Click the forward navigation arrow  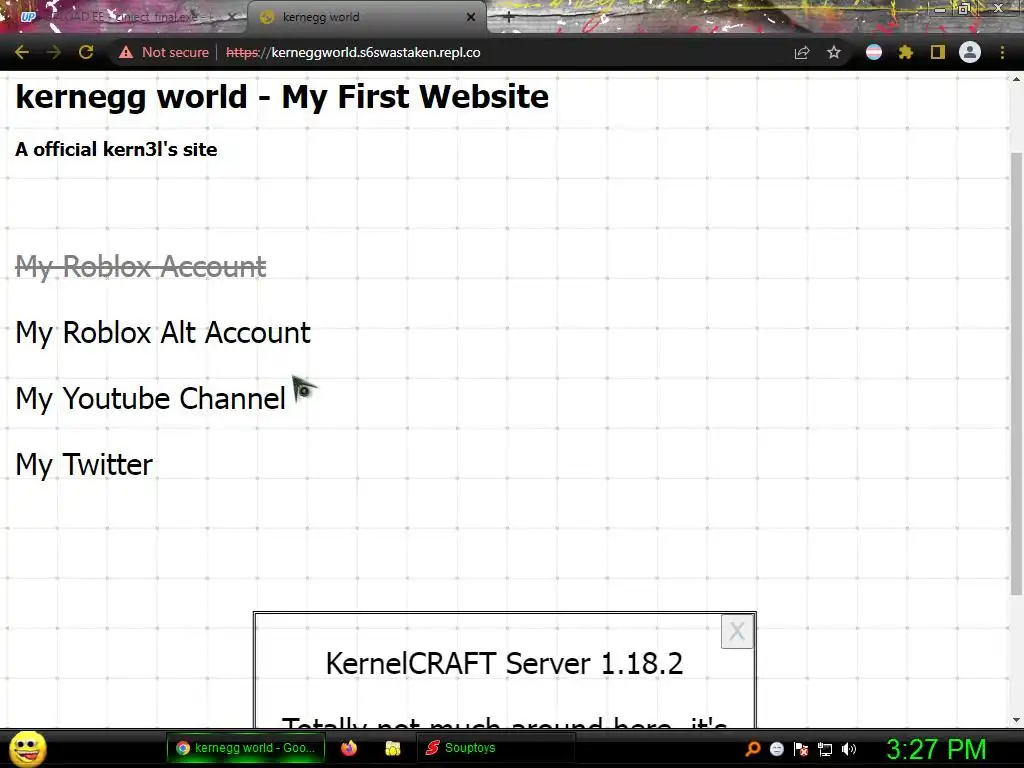click(x=54, y=52)
